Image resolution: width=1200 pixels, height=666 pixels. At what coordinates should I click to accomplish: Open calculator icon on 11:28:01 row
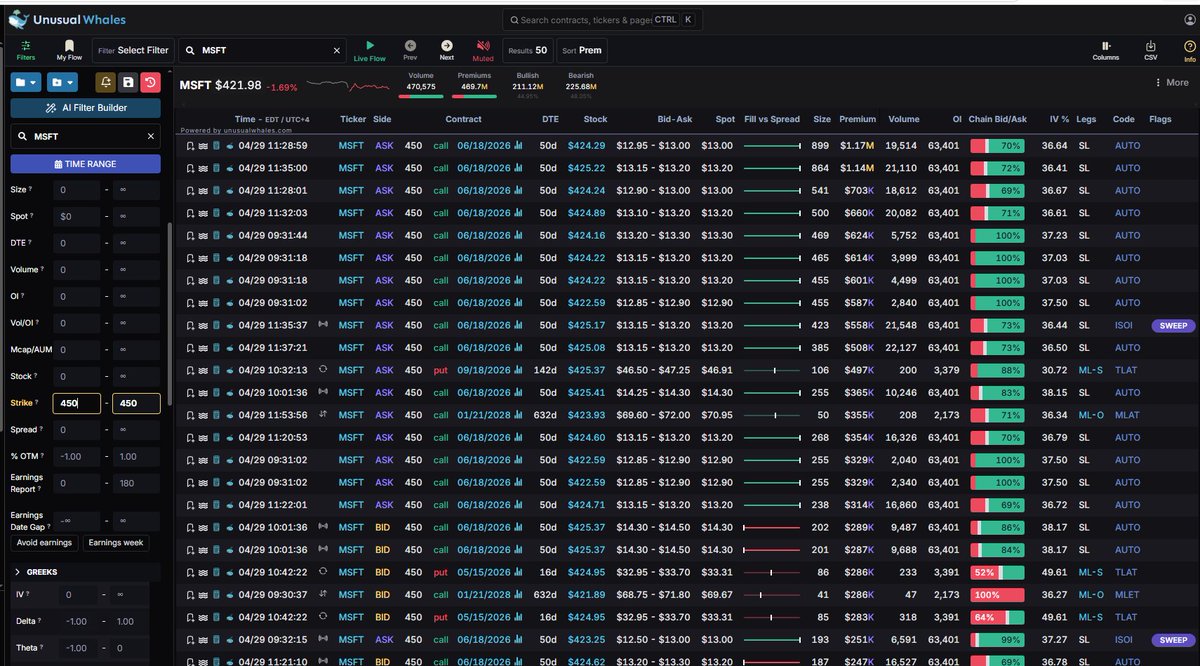(216, 190)
